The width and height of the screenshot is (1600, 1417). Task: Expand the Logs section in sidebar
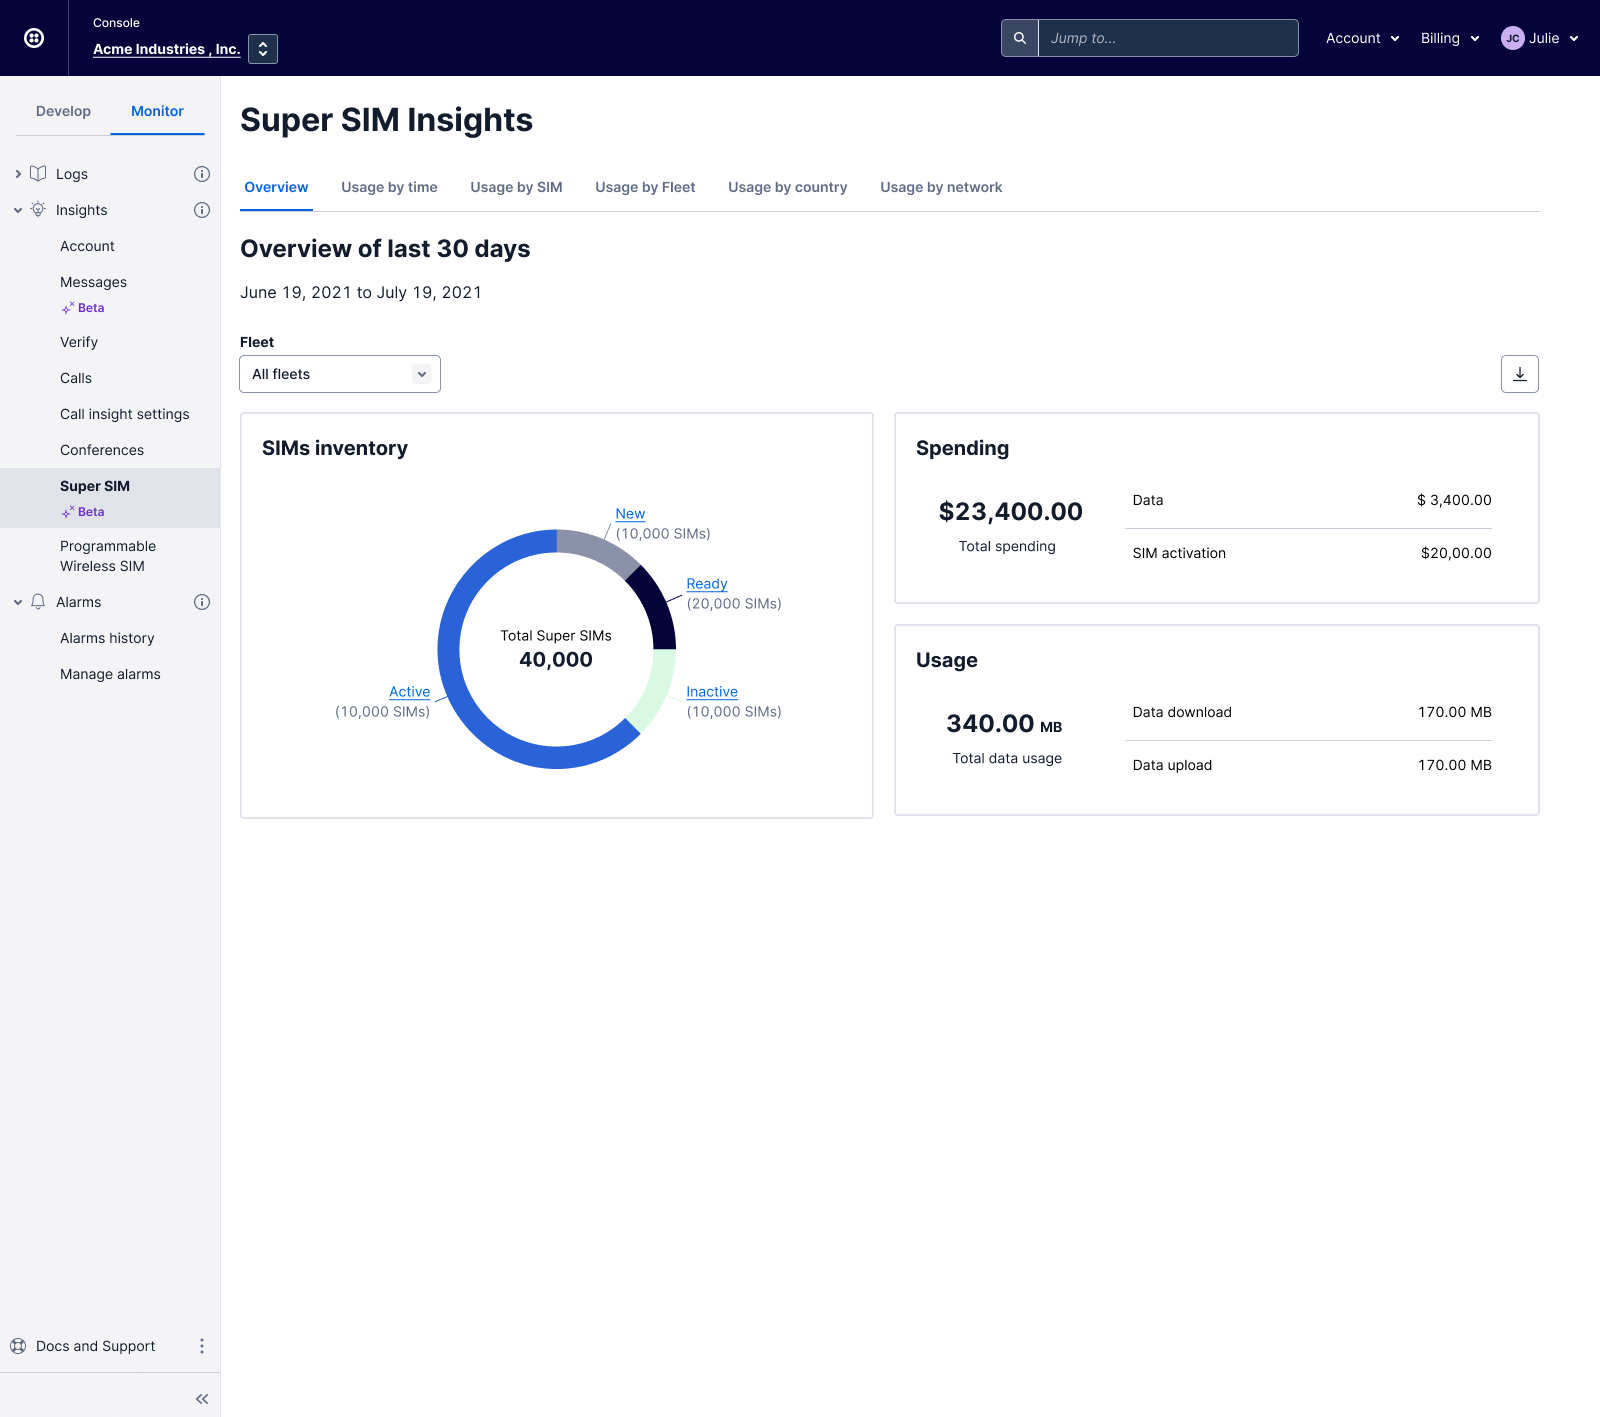pyautogui.click(x=18, y=174)
